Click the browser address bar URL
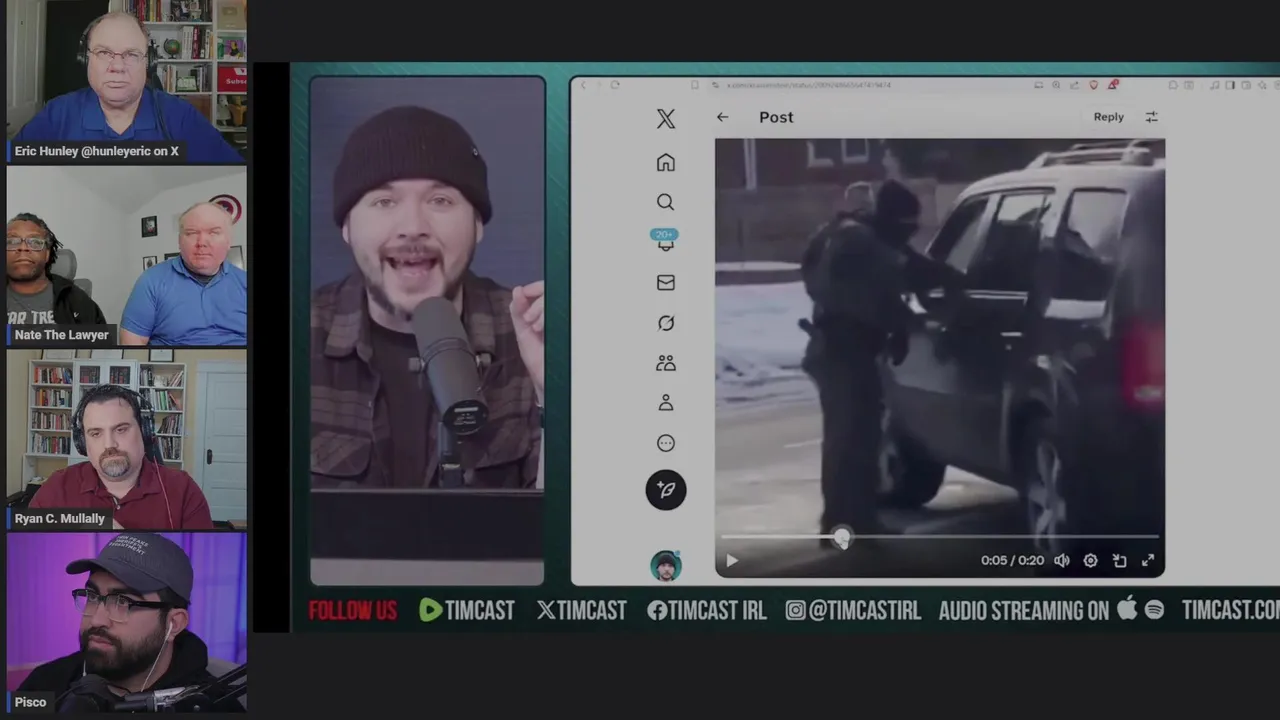Image resolution: width=1280 pixels, height=720 pixels. coord(807,85)
